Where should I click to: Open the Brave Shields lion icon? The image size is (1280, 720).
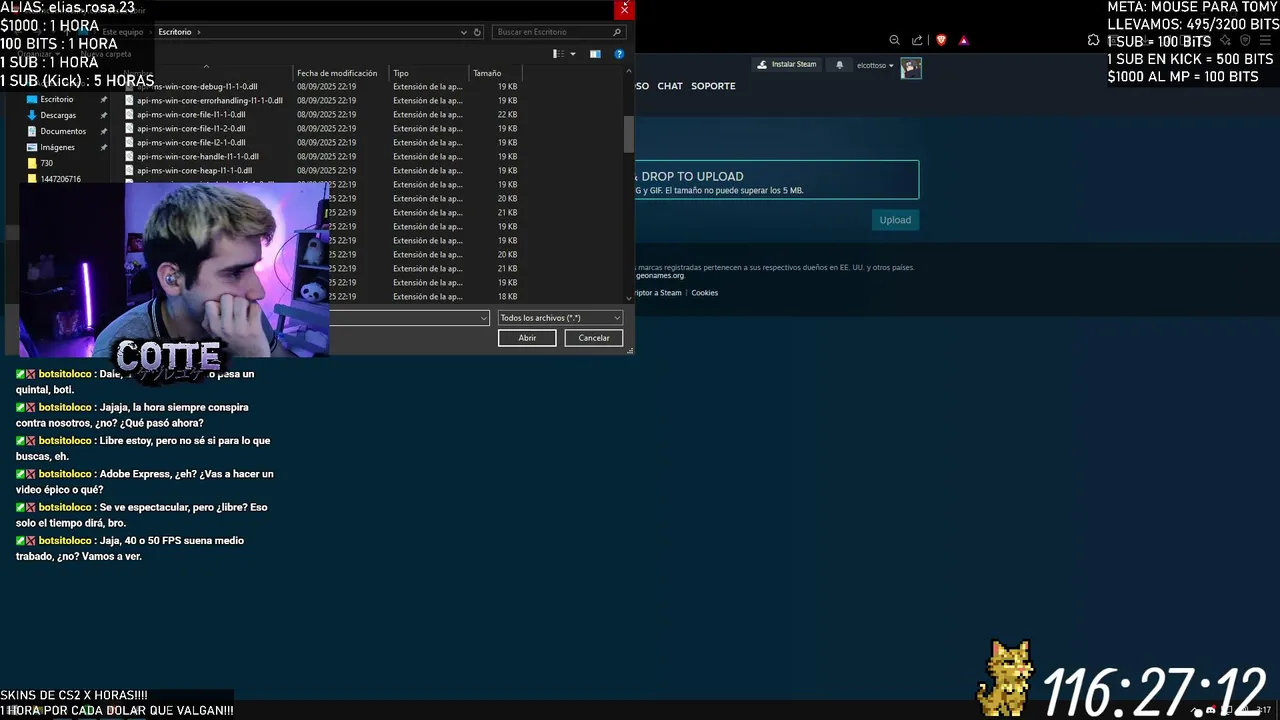click(941, 40)
